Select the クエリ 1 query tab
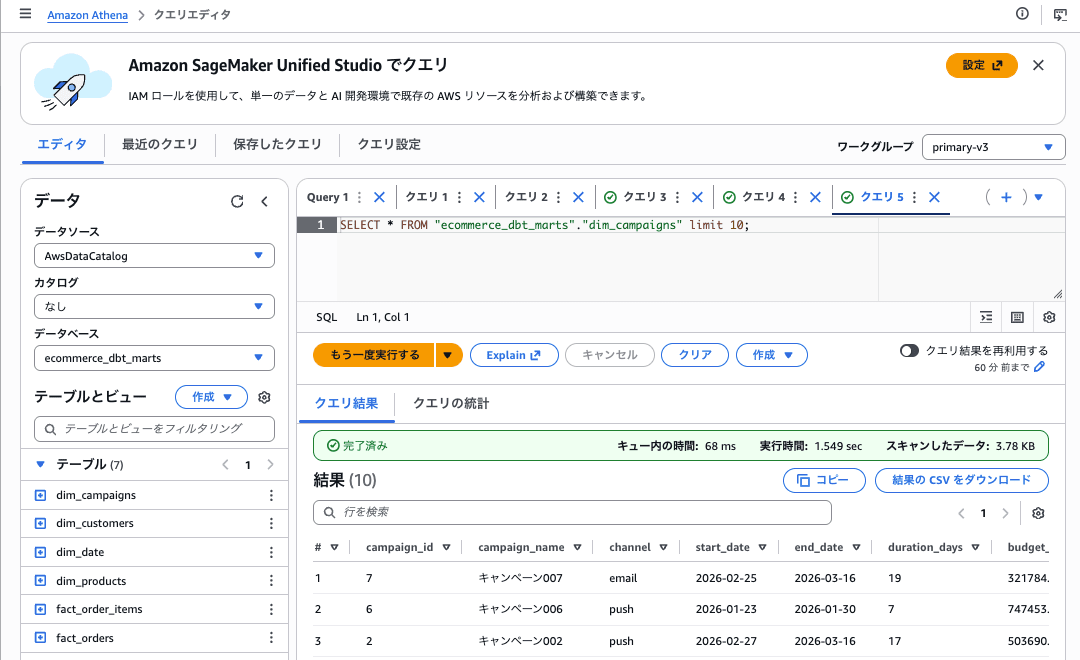Screen dimensions: 1080x660 [x=426, y=197]
